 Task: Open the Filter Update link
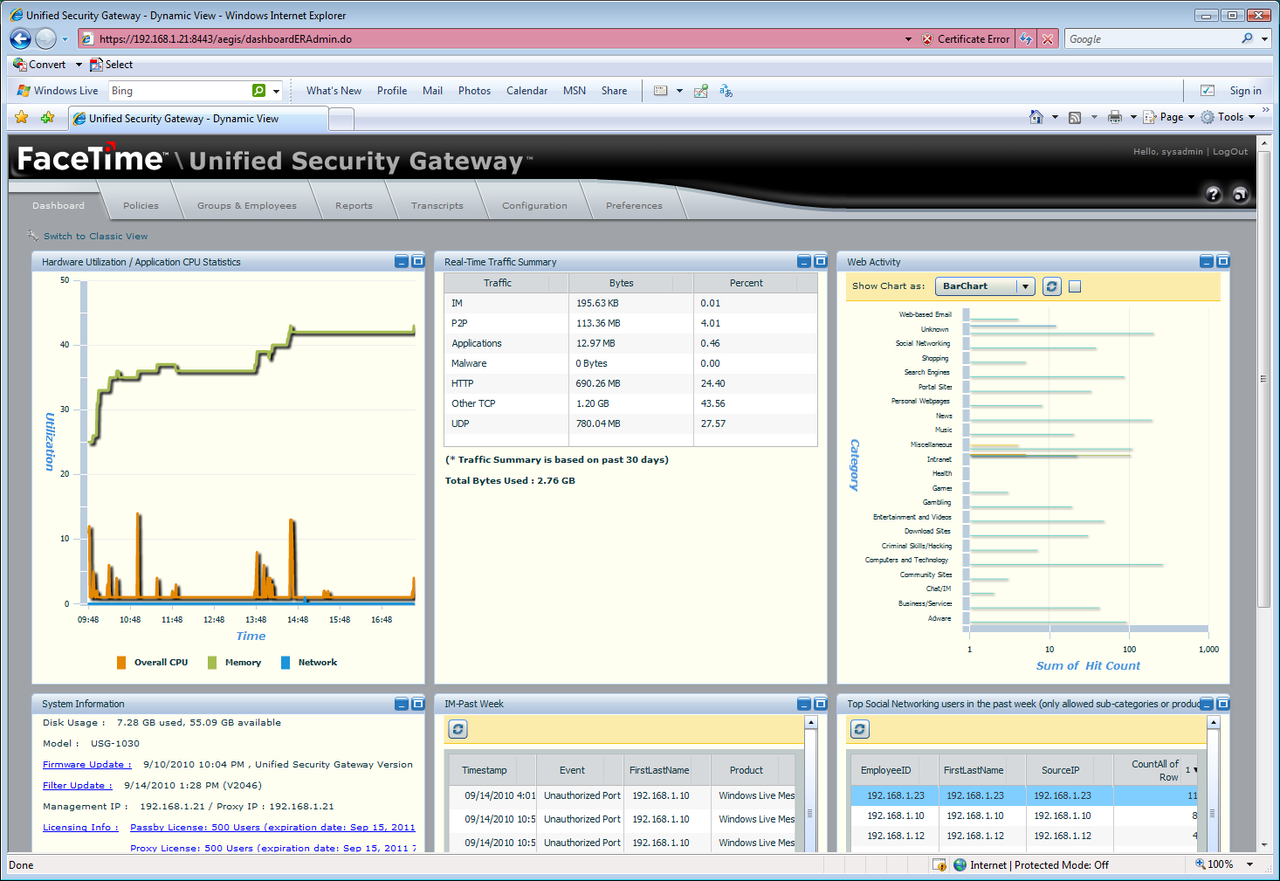[x=78, y=785]
